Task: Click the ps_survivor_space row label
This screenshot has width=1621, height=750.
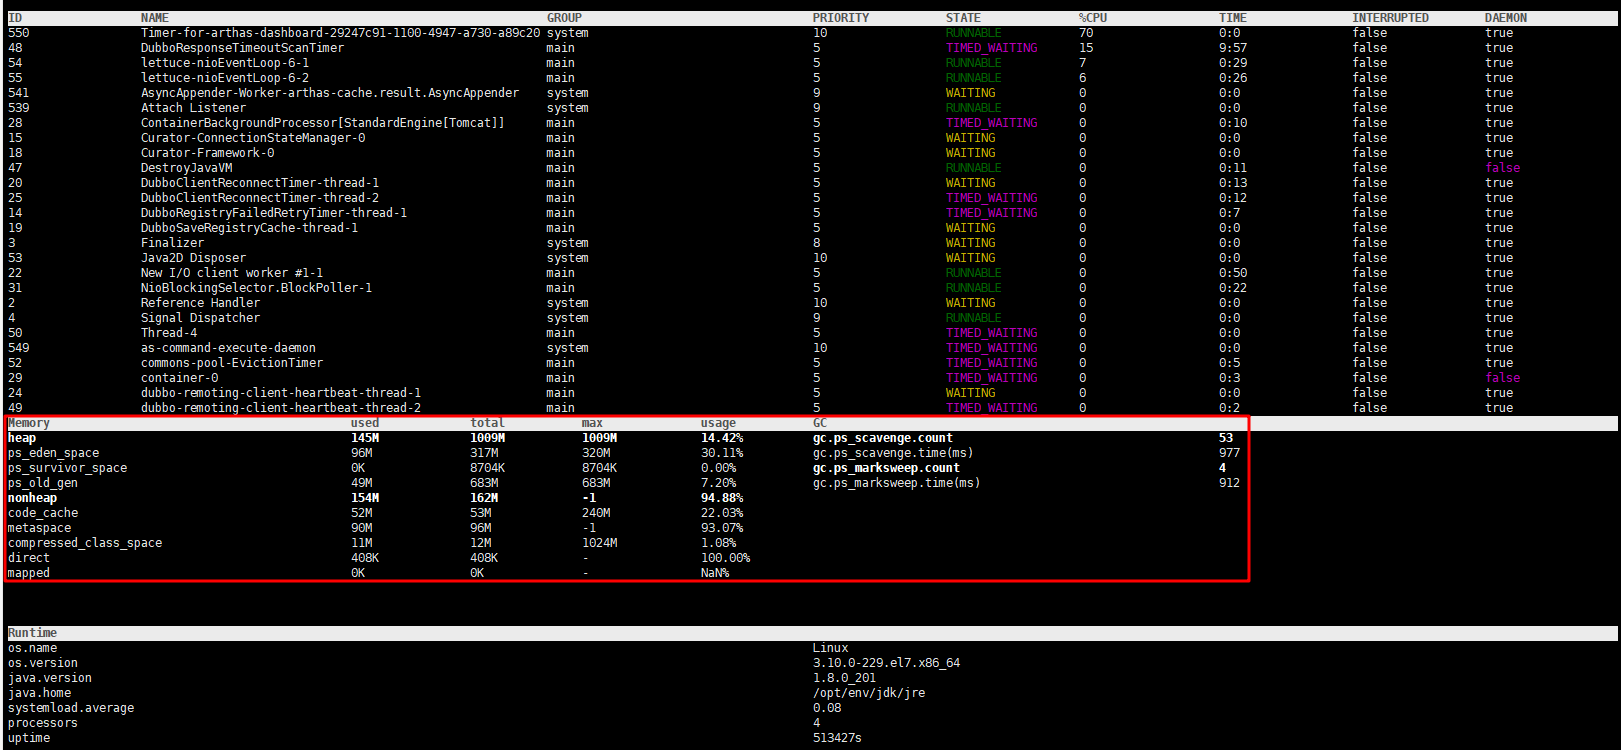Action: (68, 468)
